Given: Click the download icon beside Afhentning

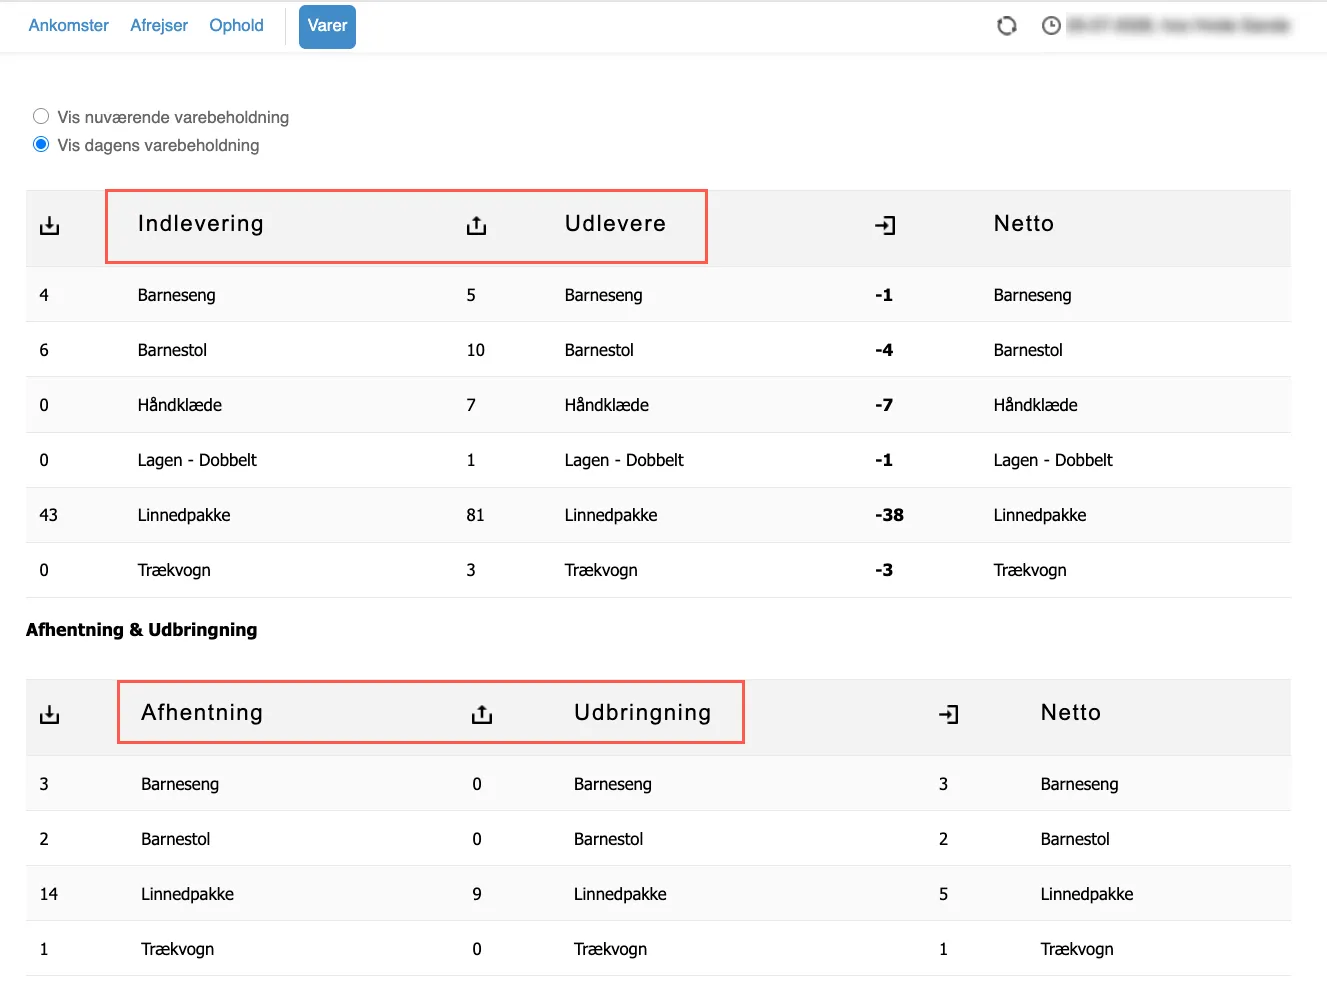Looking at the screenshot, I should [50, 714].
